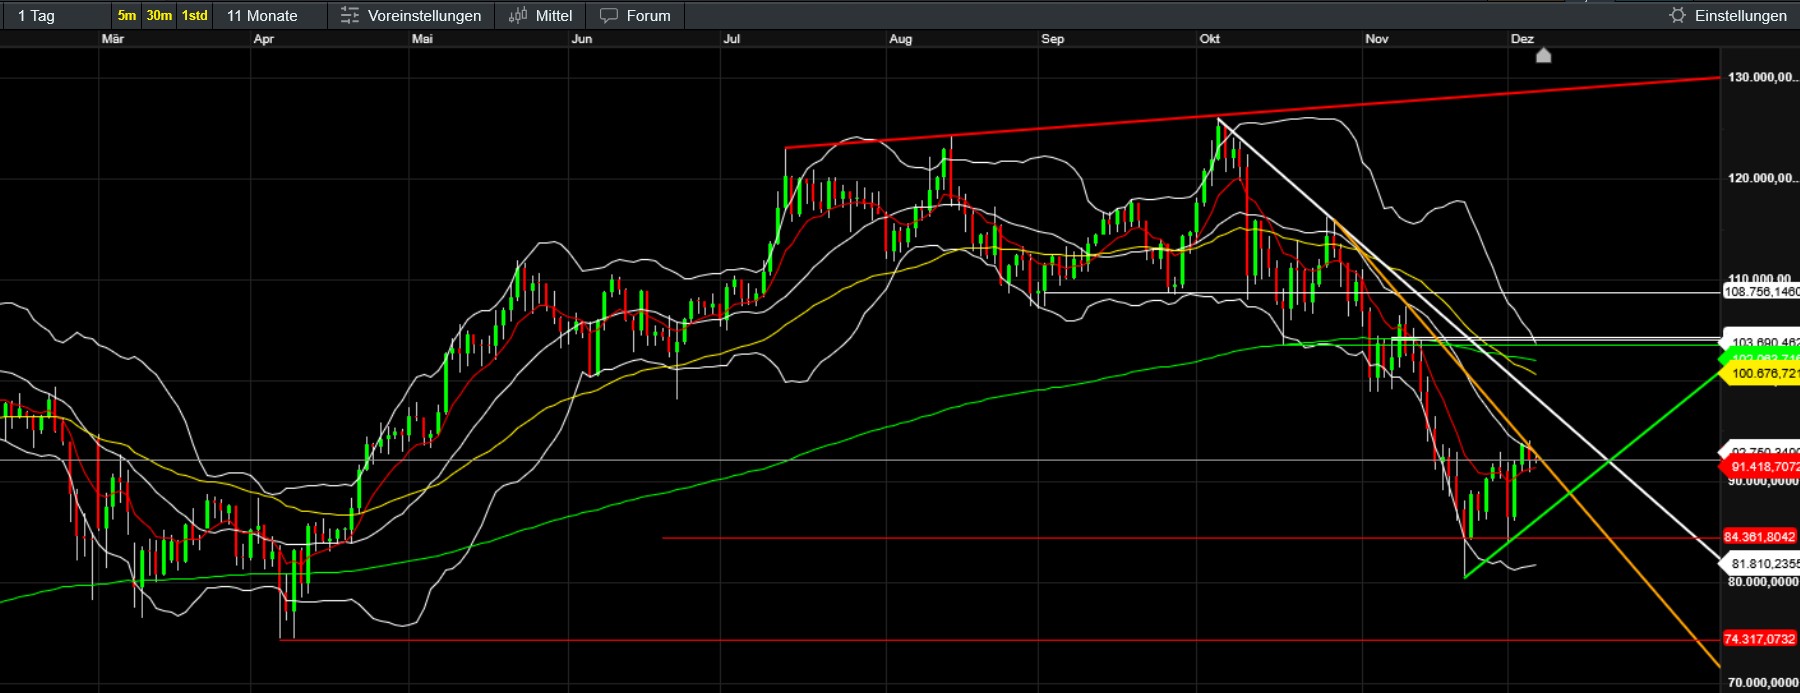Click the candlestick icon next to Mittel
The height and width of the screenshot is (693, 1800).
[x=517, y=15]
